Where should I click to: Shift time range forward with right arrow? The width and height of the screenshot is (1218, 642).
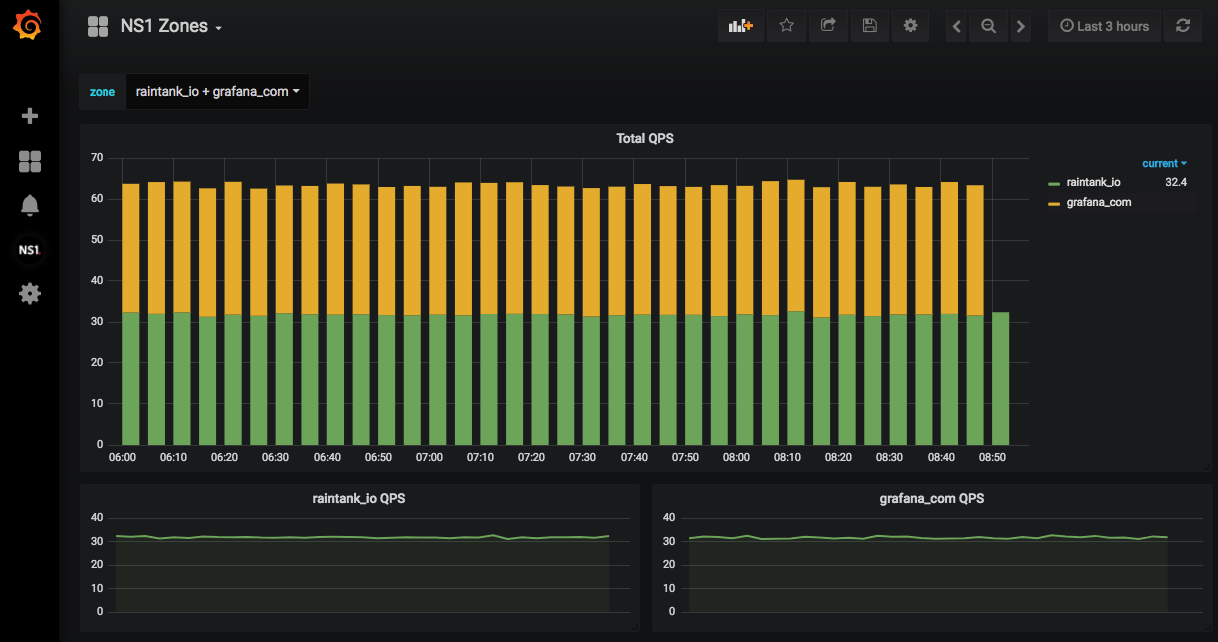[x=1020, y=27]
